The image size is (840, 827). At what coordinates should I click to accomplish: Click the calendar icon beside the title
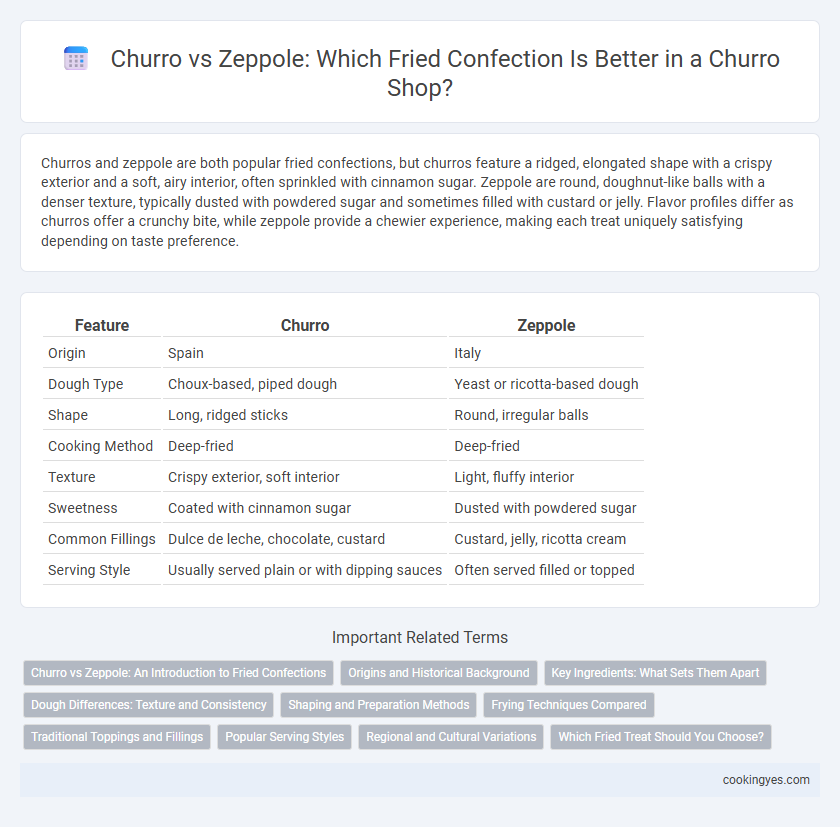(x=76, y=58)
